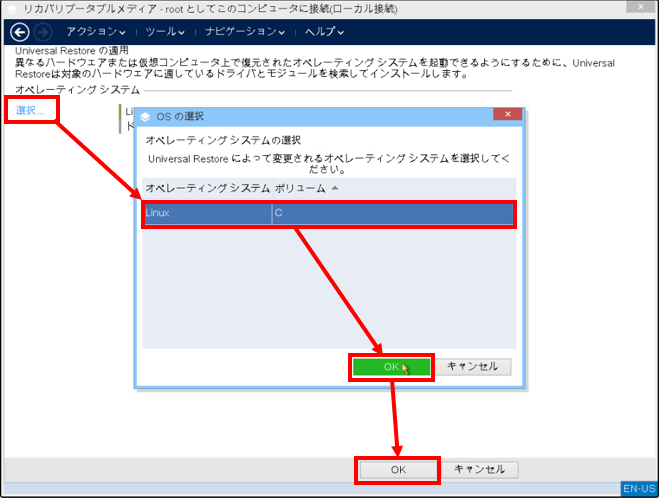Open the ヘルプ menu
This screenshot has height=499, width=659.
point(324,32)
